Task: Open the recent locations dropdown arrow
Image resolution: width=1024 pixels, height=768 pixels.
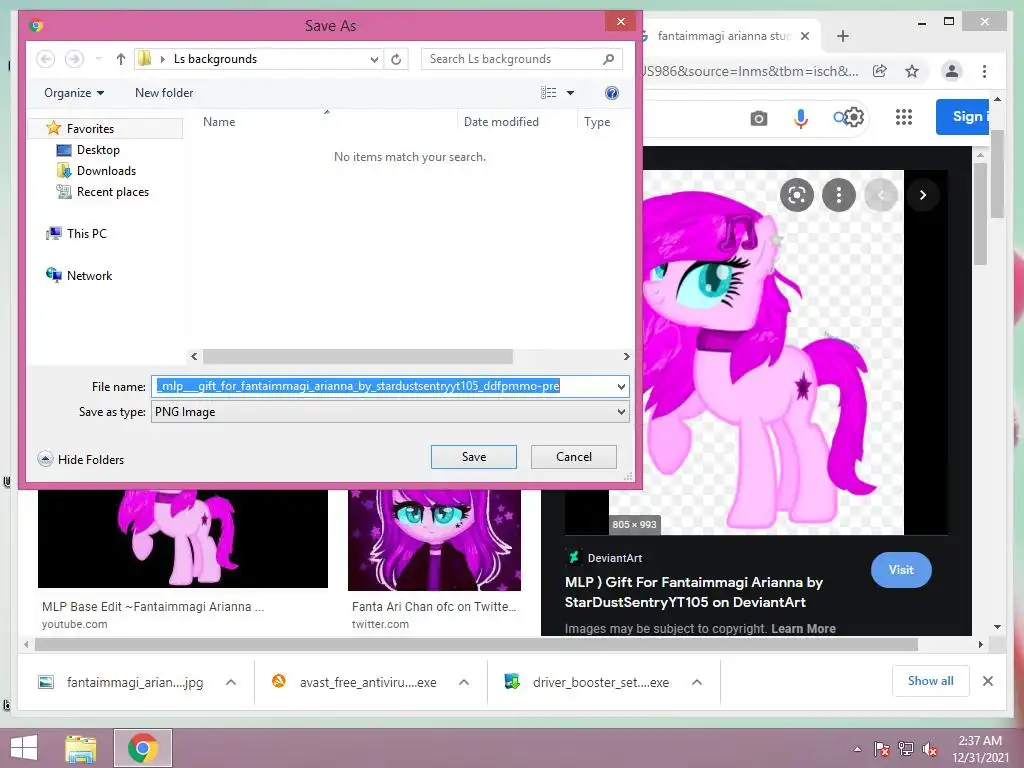Action: 99,59
